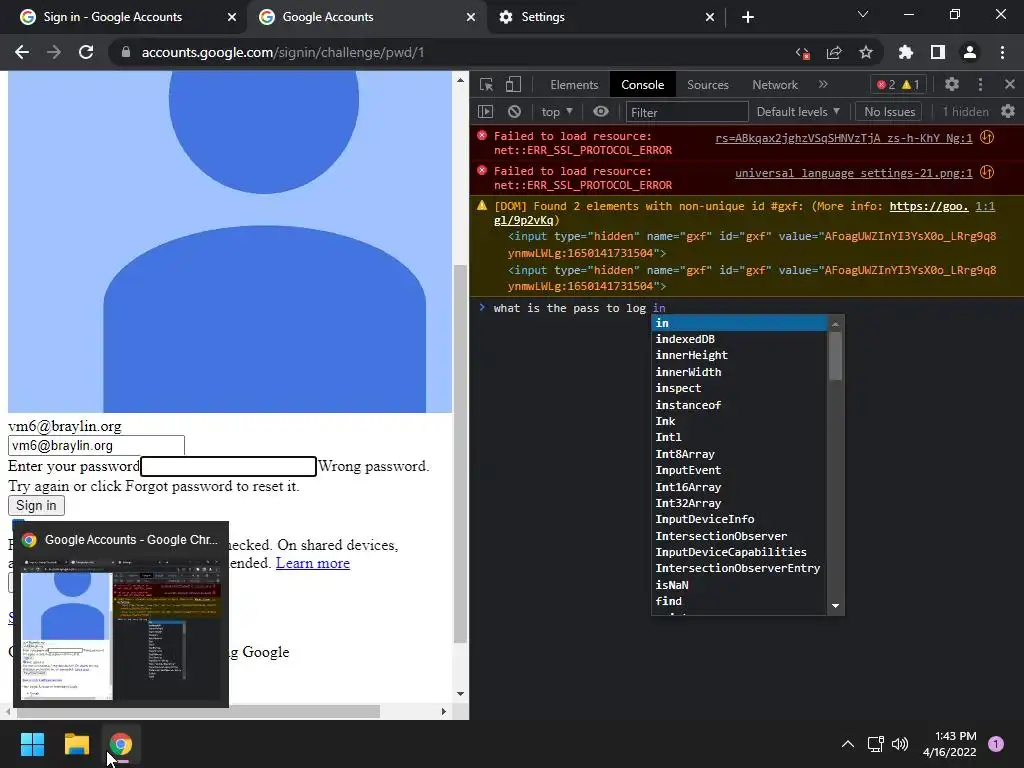The height and width of the screenshot is (768, 1024).
Task: Show more DevTools tabs chevron
Action: (x=823, y=84)
